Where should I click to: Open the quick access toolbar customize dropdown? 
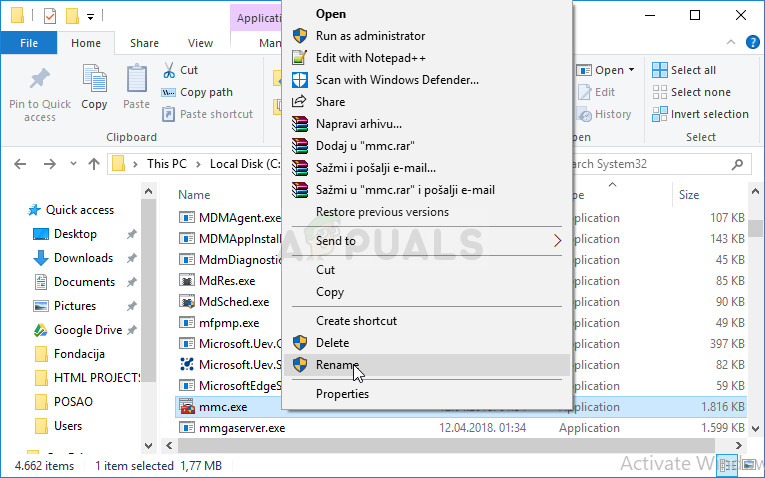point(90,17)
